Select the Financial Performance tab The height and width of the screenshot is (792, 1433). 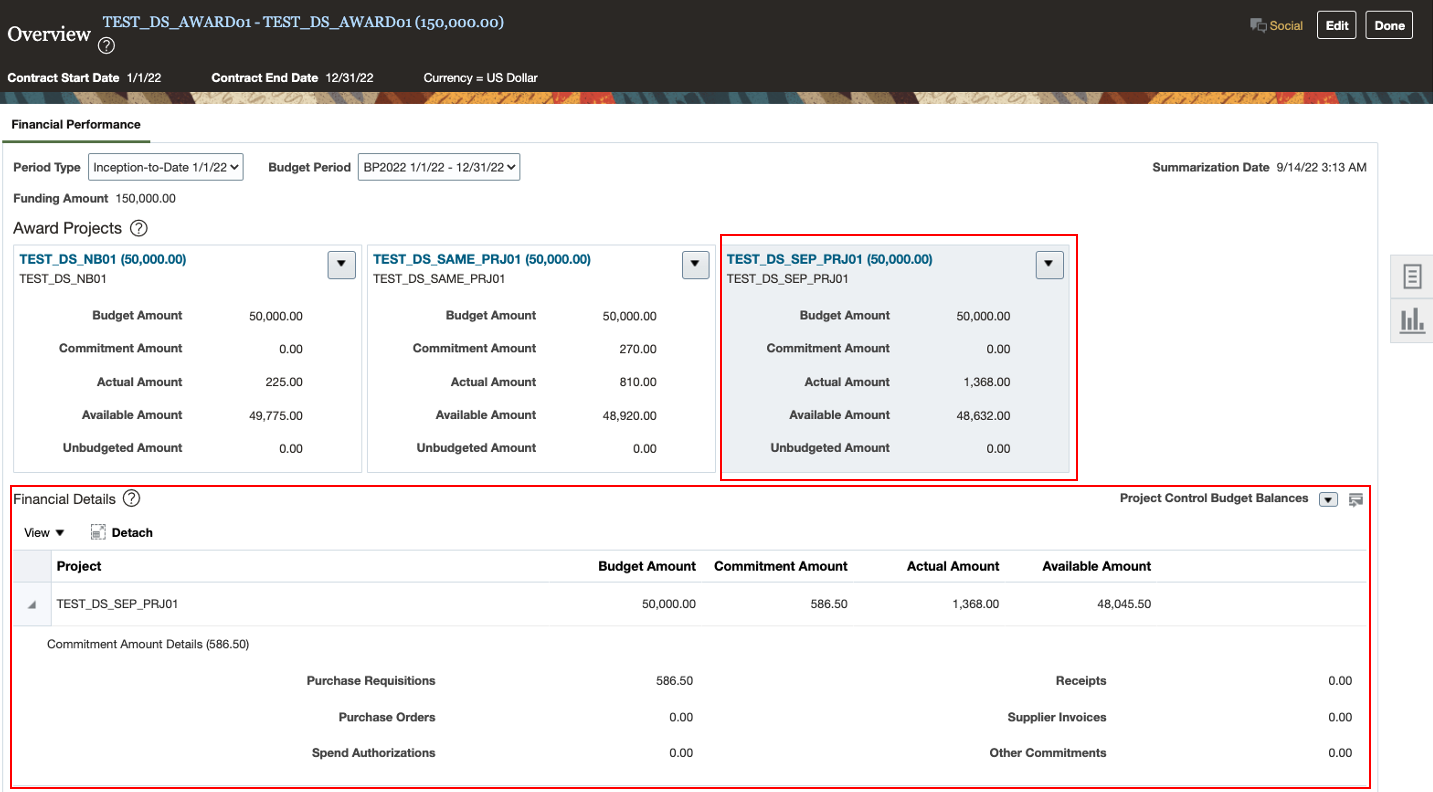[x=76, y=125]
